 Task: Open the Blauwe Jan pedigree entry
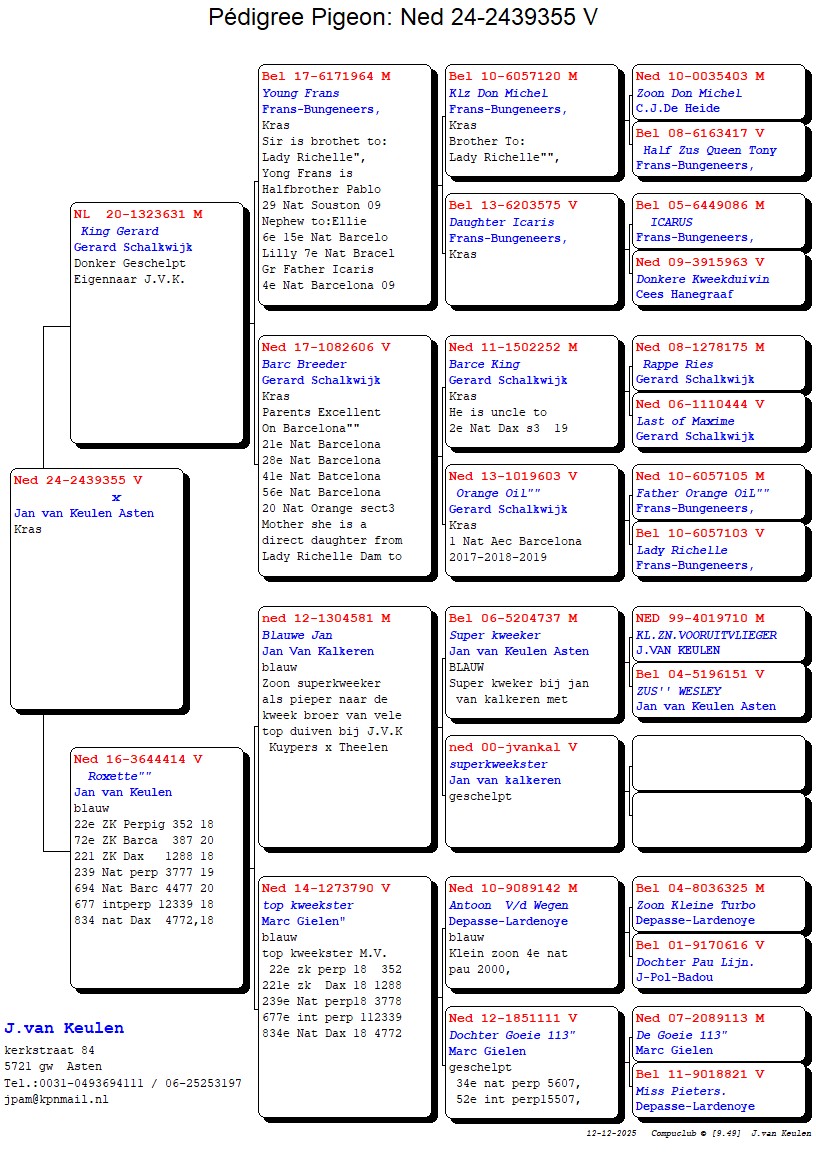point(344,725)
